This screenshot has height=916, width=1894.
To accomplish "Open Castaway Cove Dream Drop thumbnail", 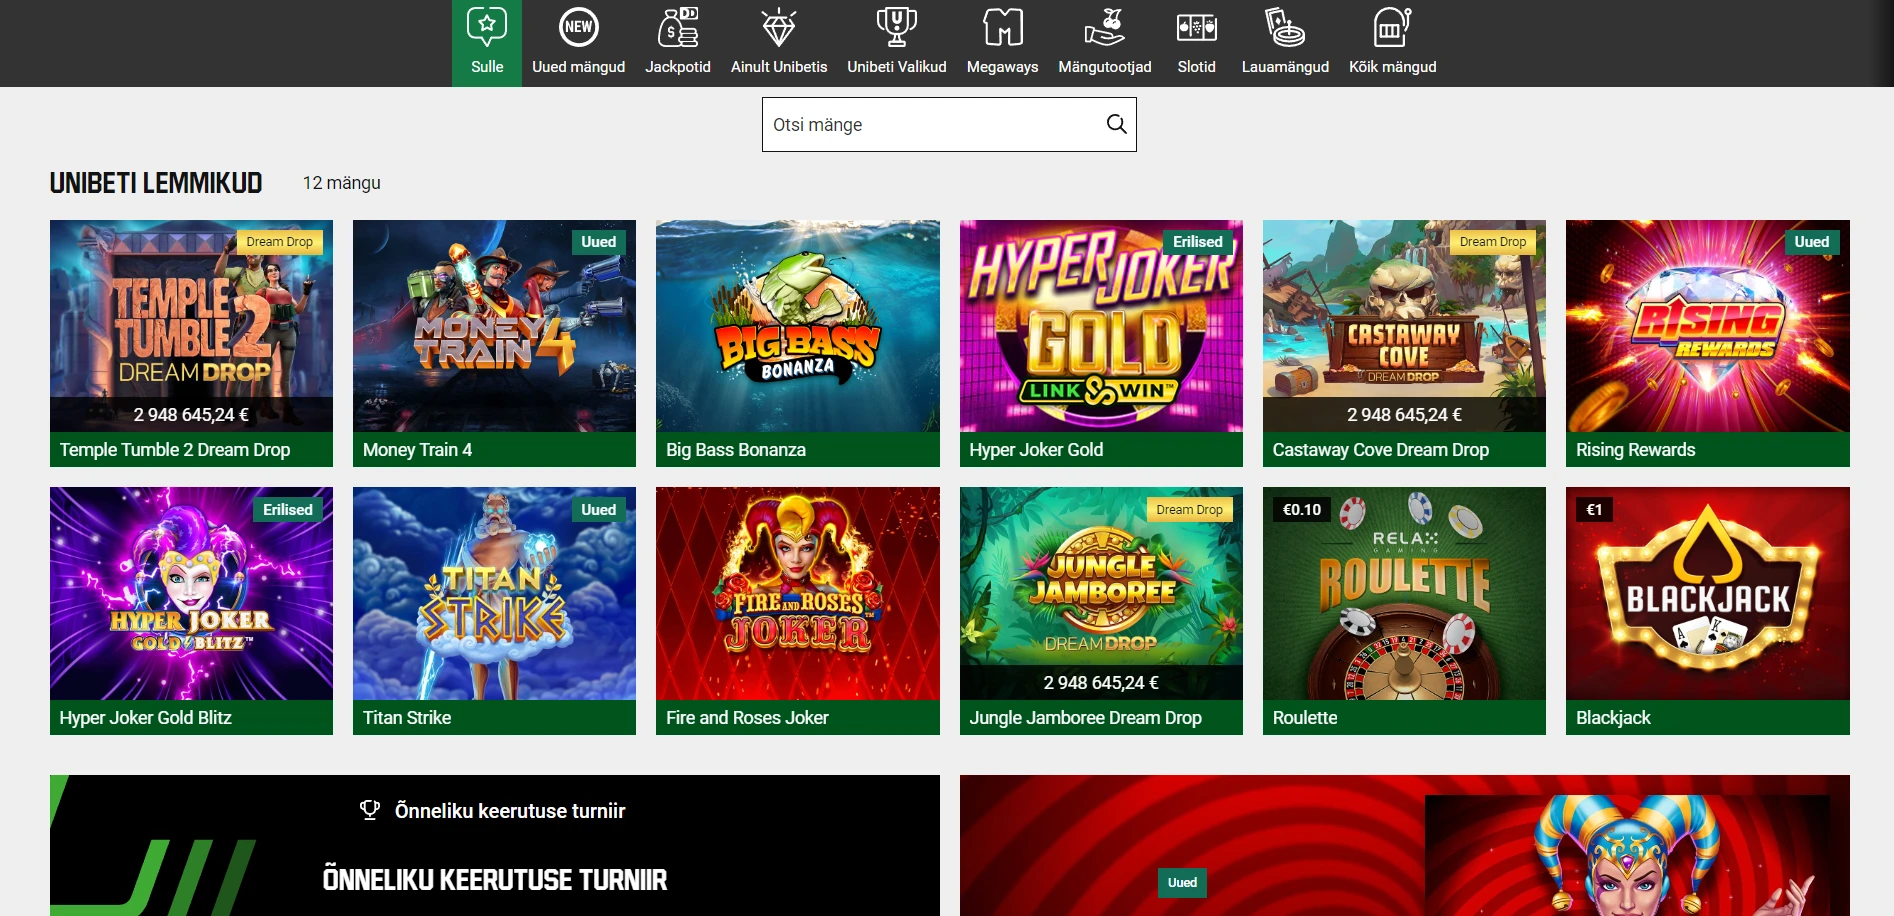I will 1404,326.
